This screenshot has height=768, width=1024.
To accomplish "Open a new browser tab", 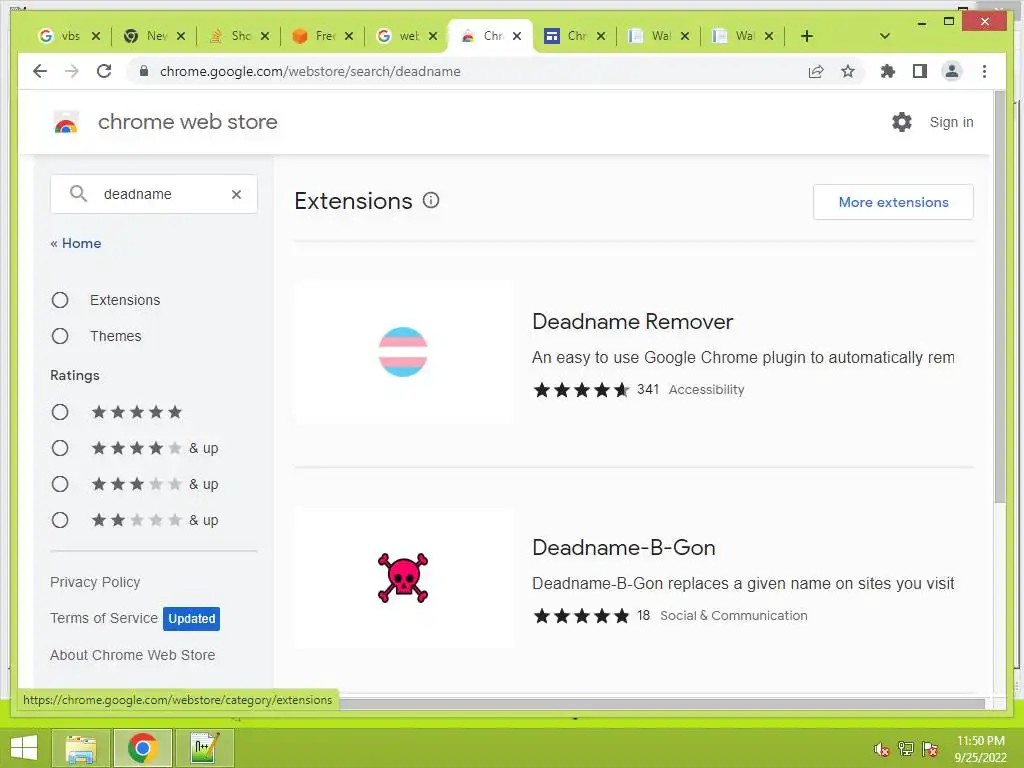I will 807,36.
